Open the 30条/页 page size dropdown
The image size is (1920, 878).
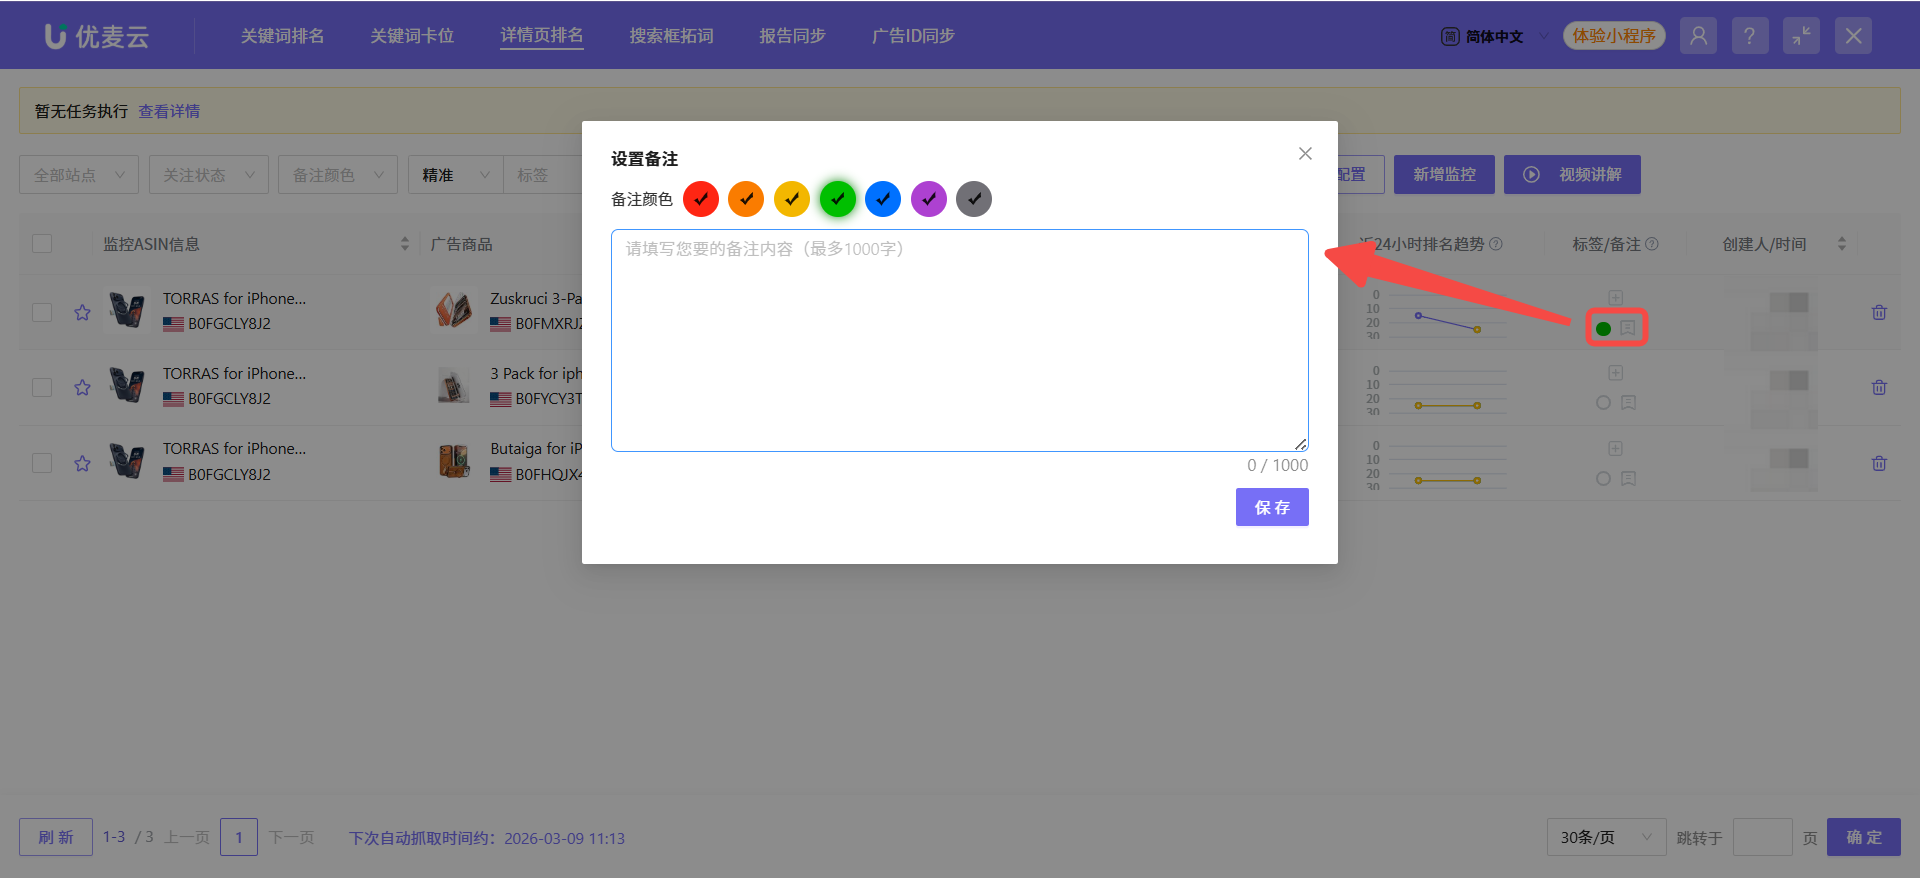(x=1606, y=837)
